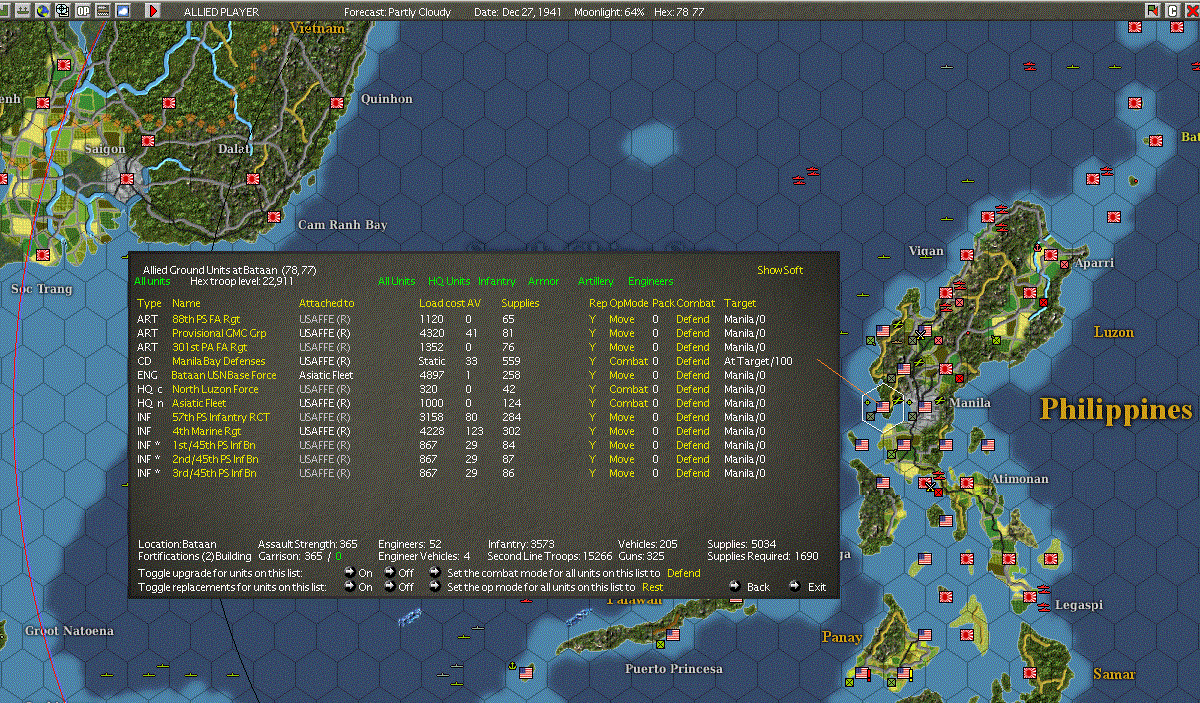Set combat mode for all units arrow
The height and width of the screenshot is (703, 1200).
click(x=436, y=573)
